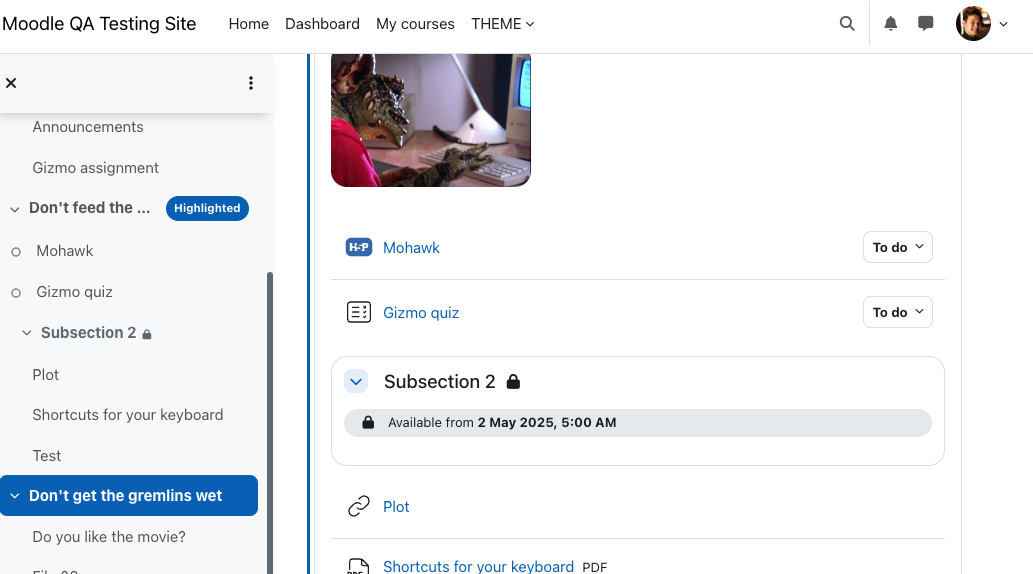Click the lock icon in availability notice
The image size is (1033, 574).
coord(368,422)
